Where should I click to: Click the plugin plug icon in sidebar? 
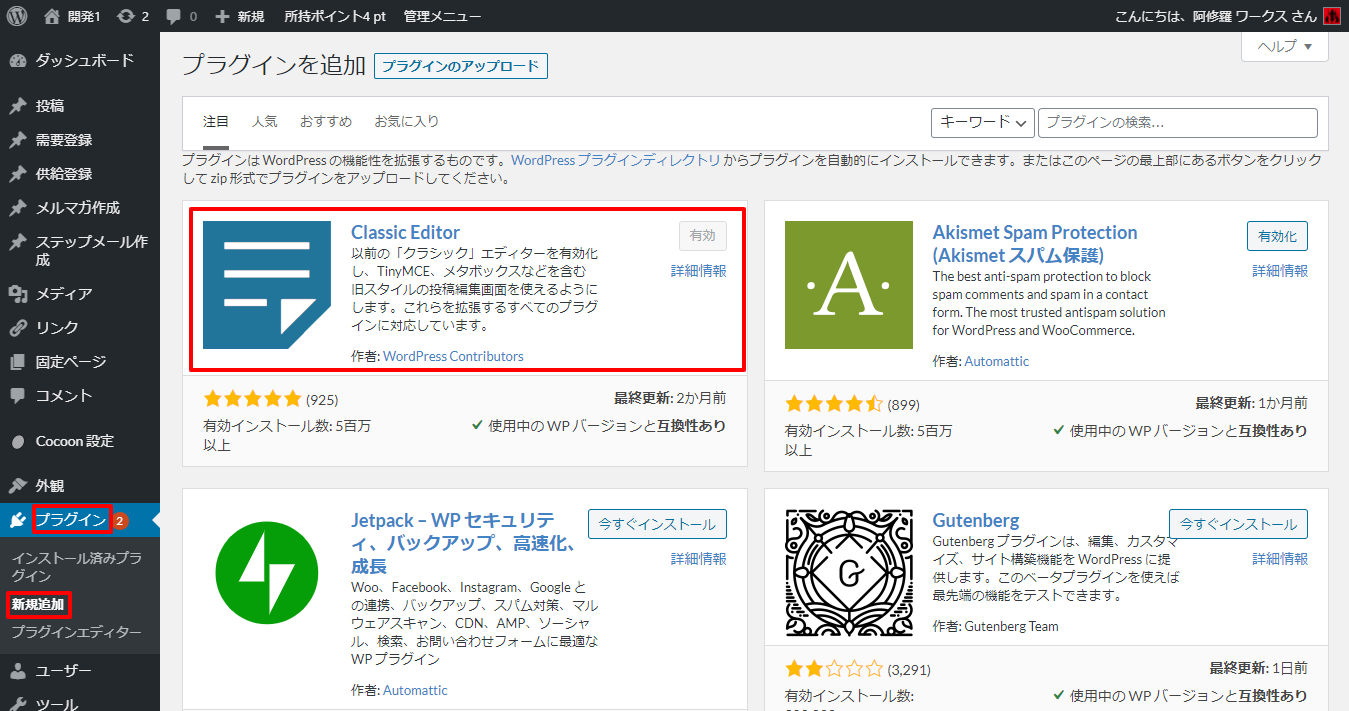[x=17, y=520]
